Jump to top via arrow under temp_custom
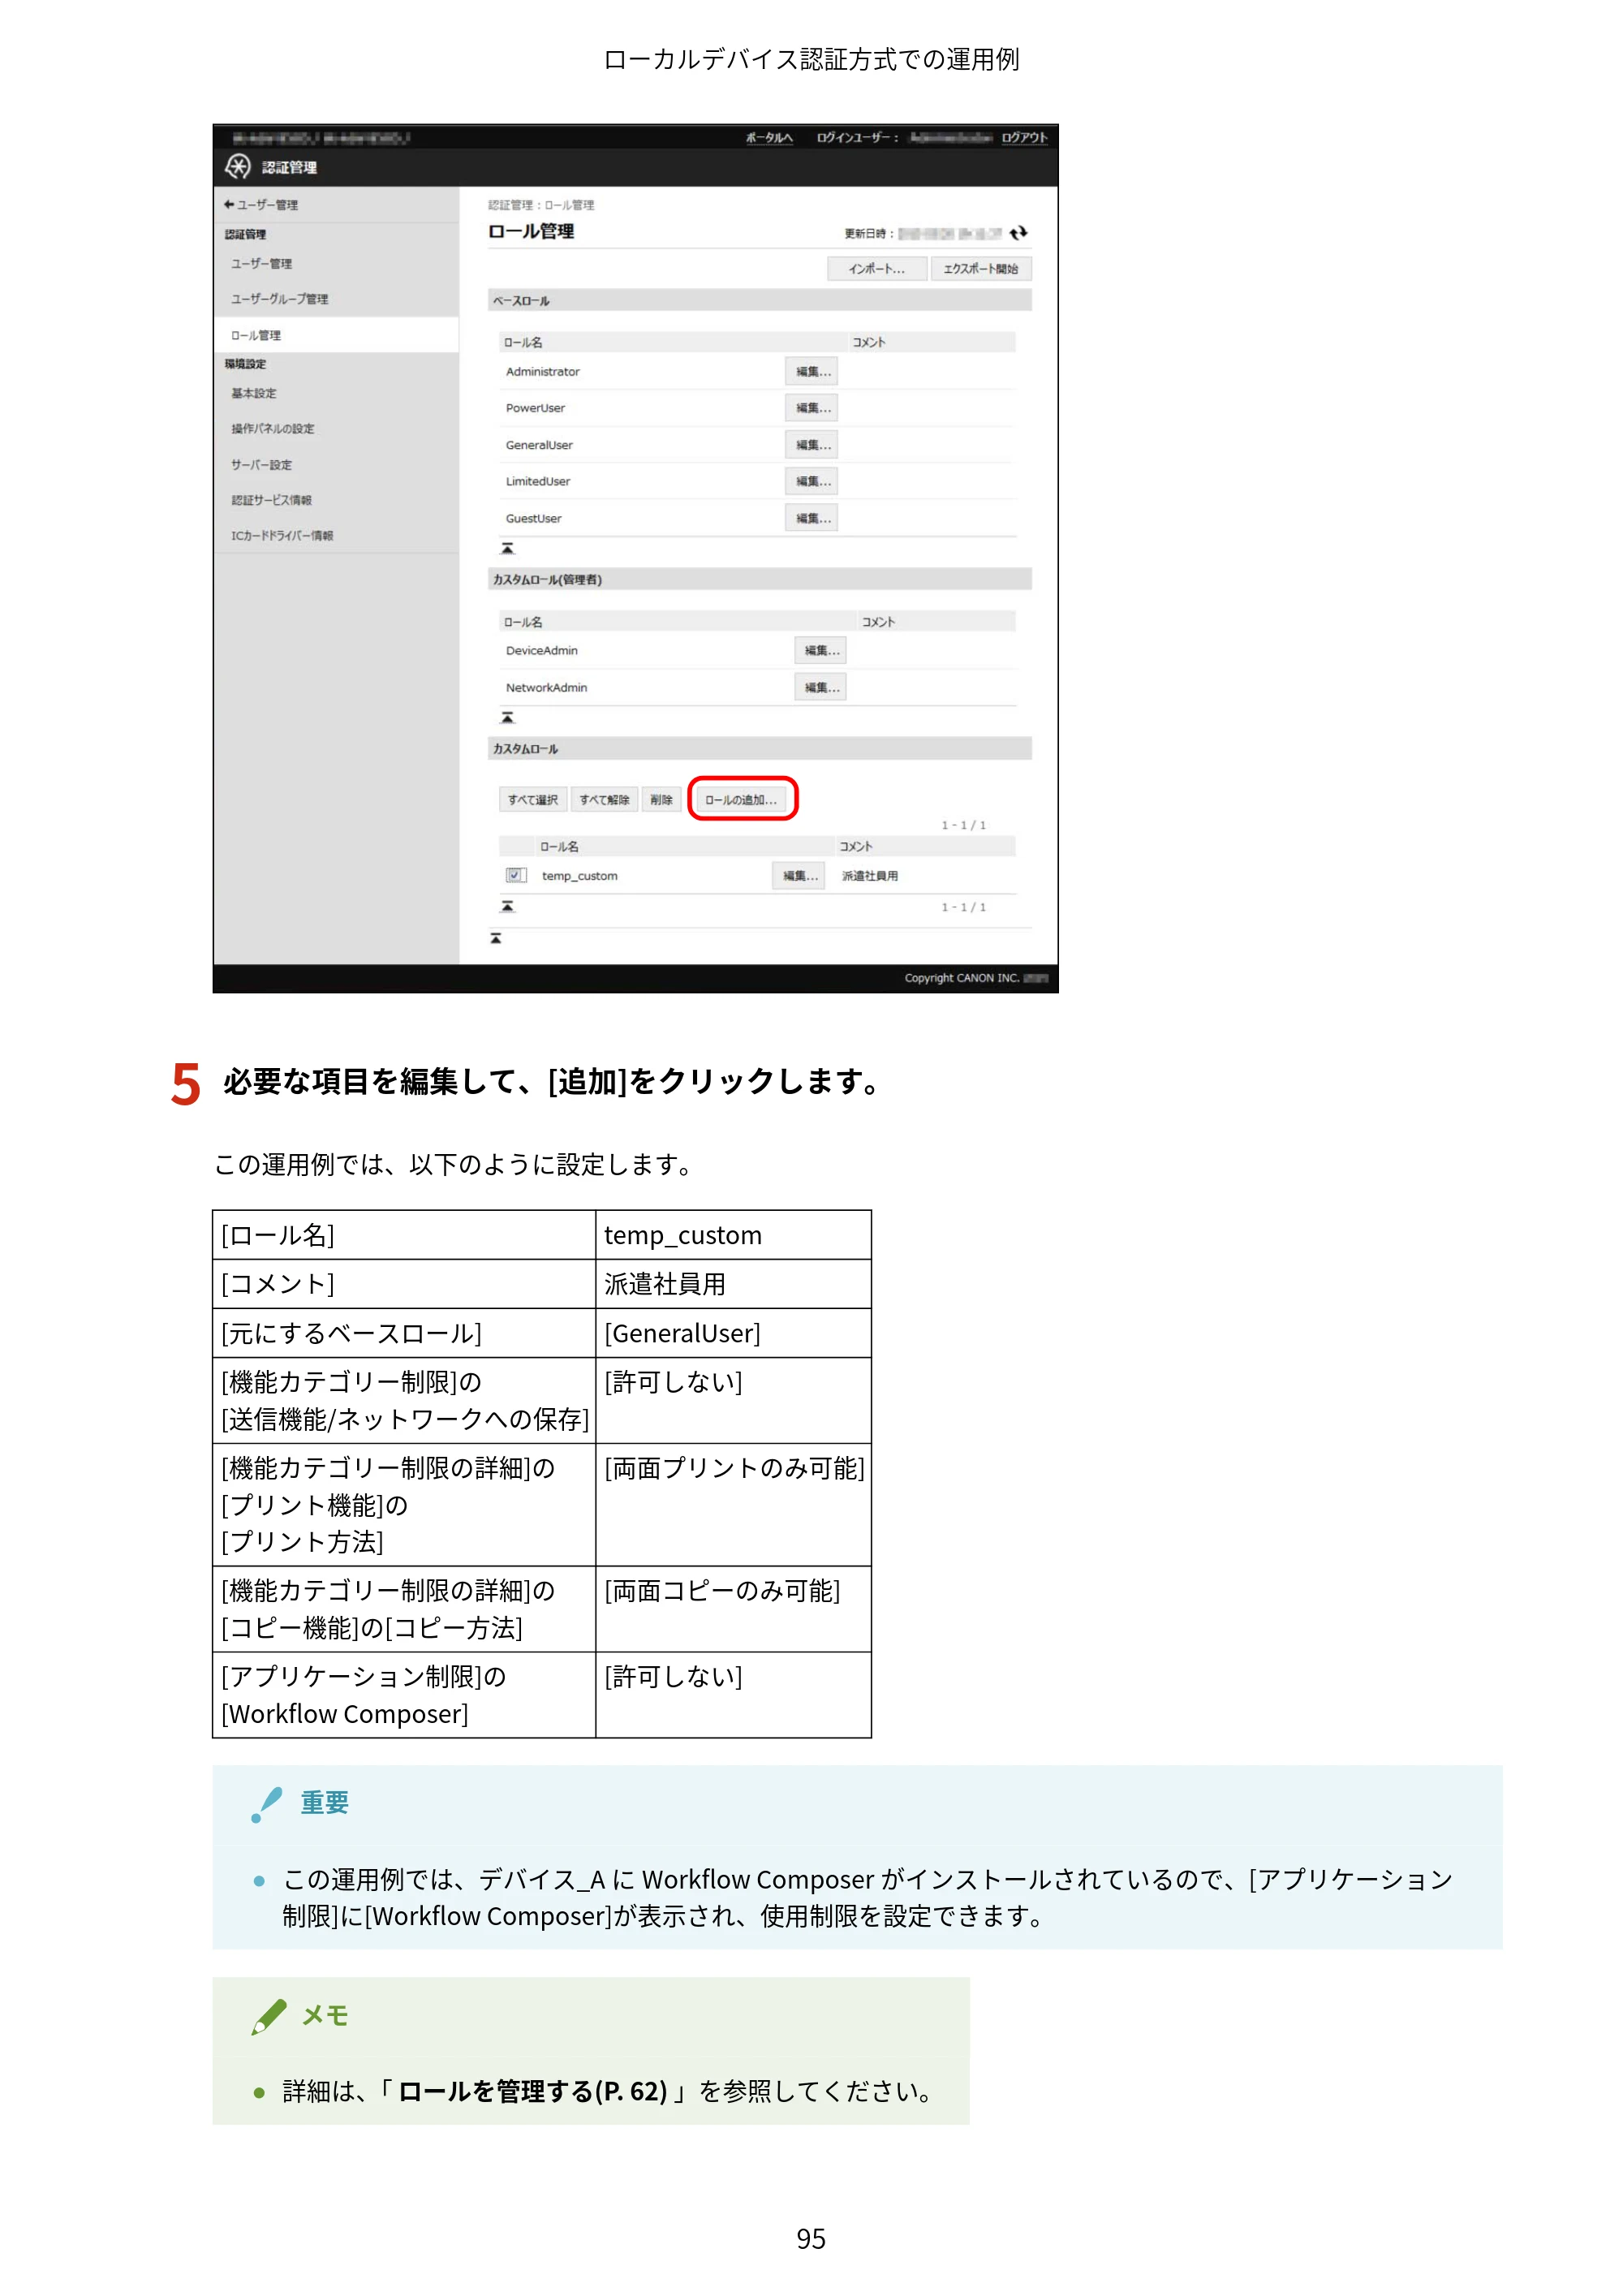Screen dimensions: 1623x2296 click(x=507, y=906)
